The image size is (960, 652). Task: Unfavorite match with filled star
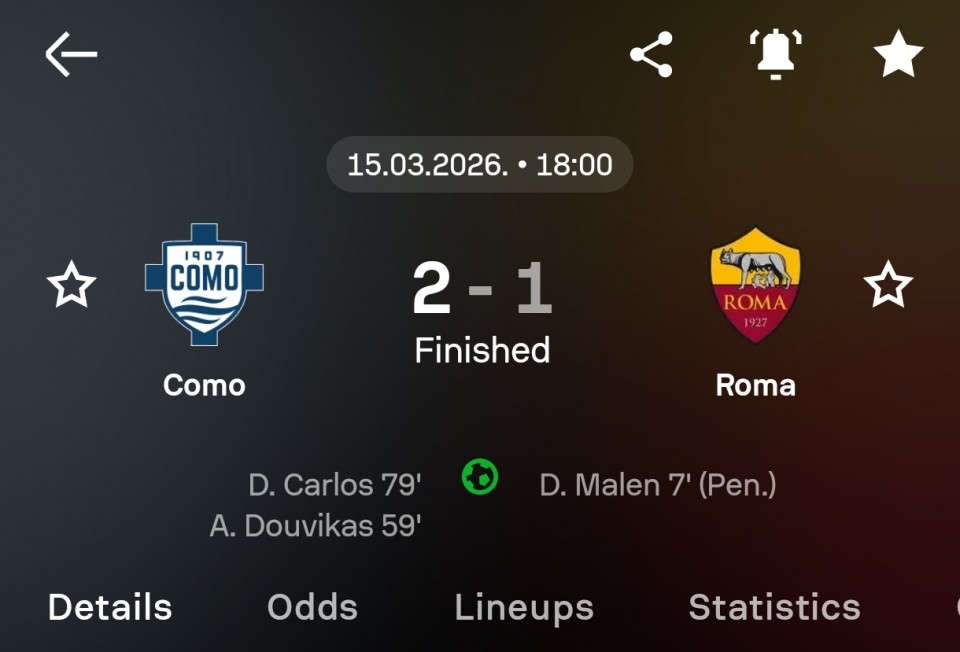click(898, 54)
